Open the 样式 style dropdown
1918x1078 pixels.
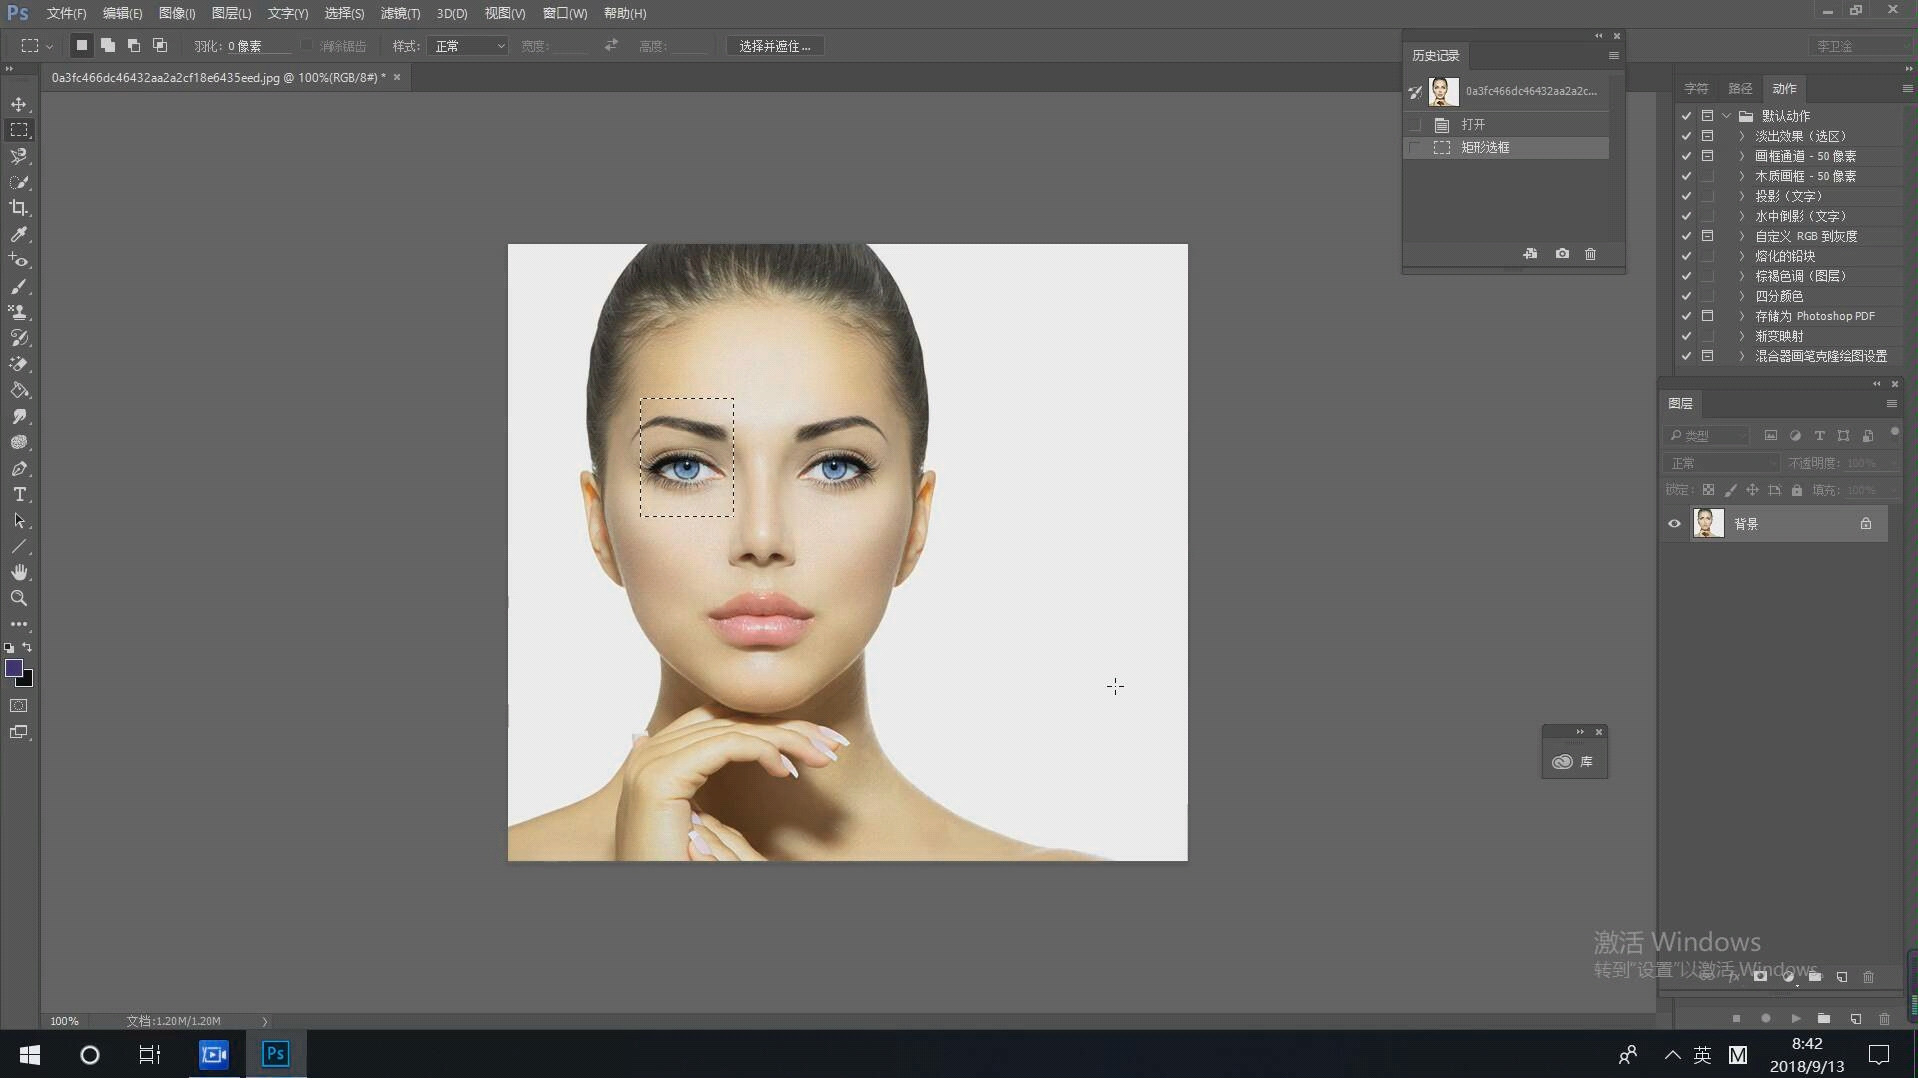[468, 46]
